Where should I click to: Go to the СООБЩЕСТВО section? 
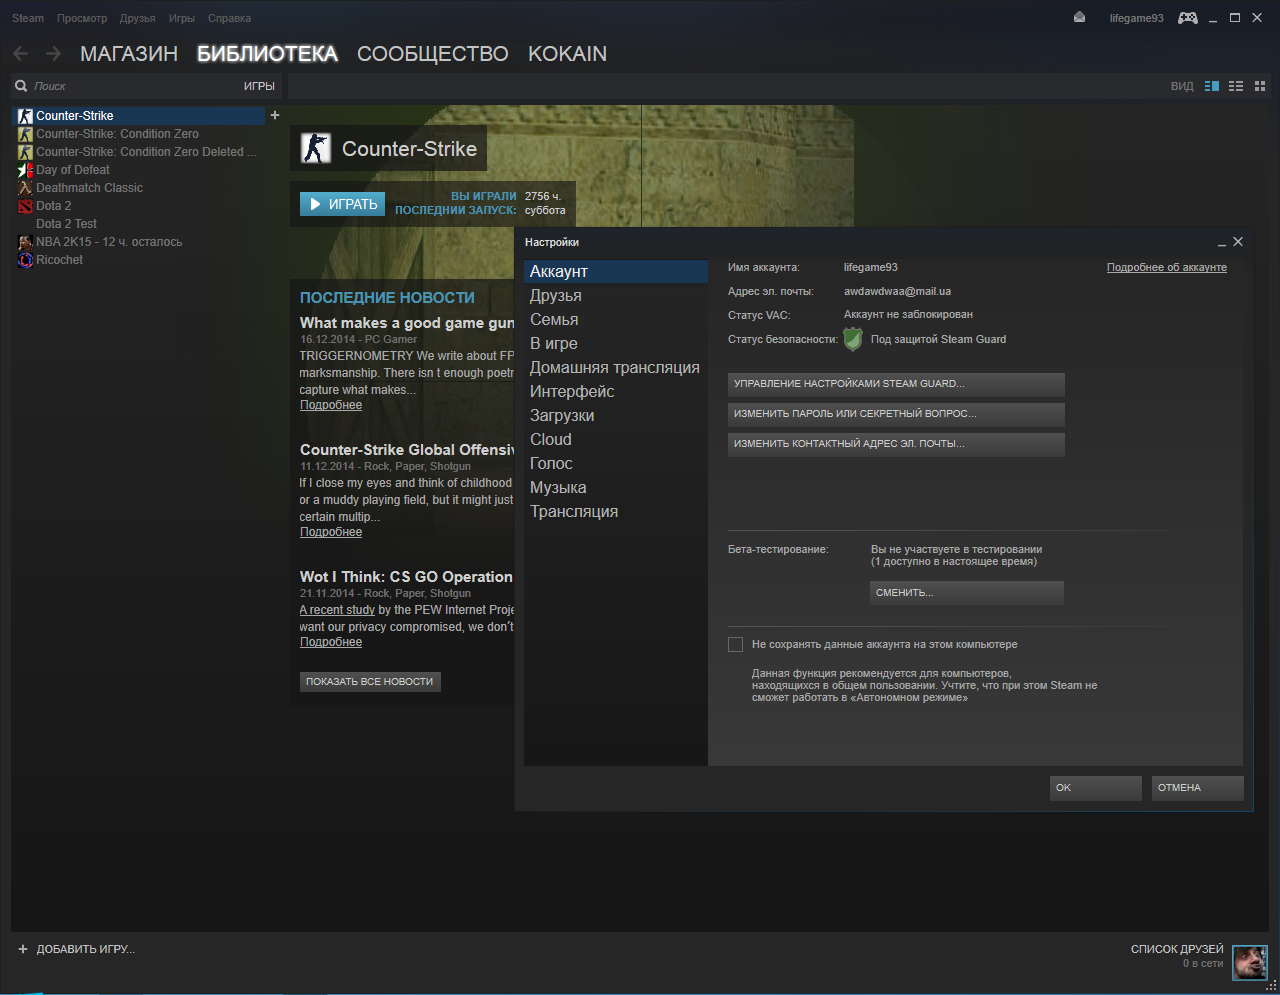[x=433, y=54]
